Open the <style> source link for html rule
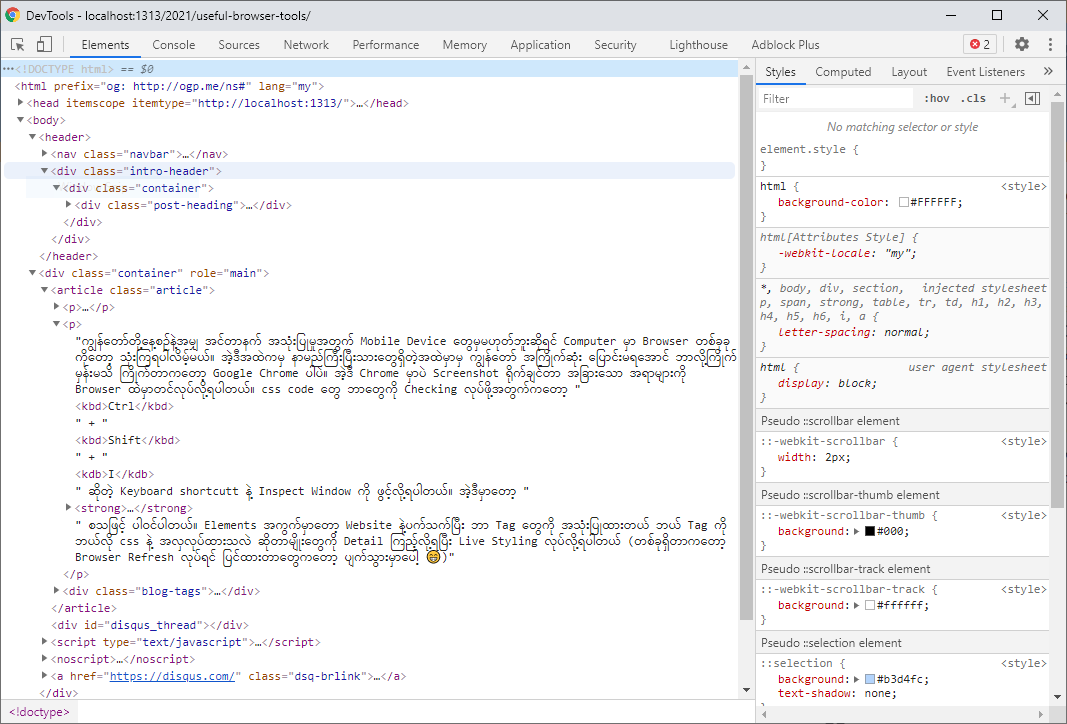The image size is (1067, 724). (1023, 186)
